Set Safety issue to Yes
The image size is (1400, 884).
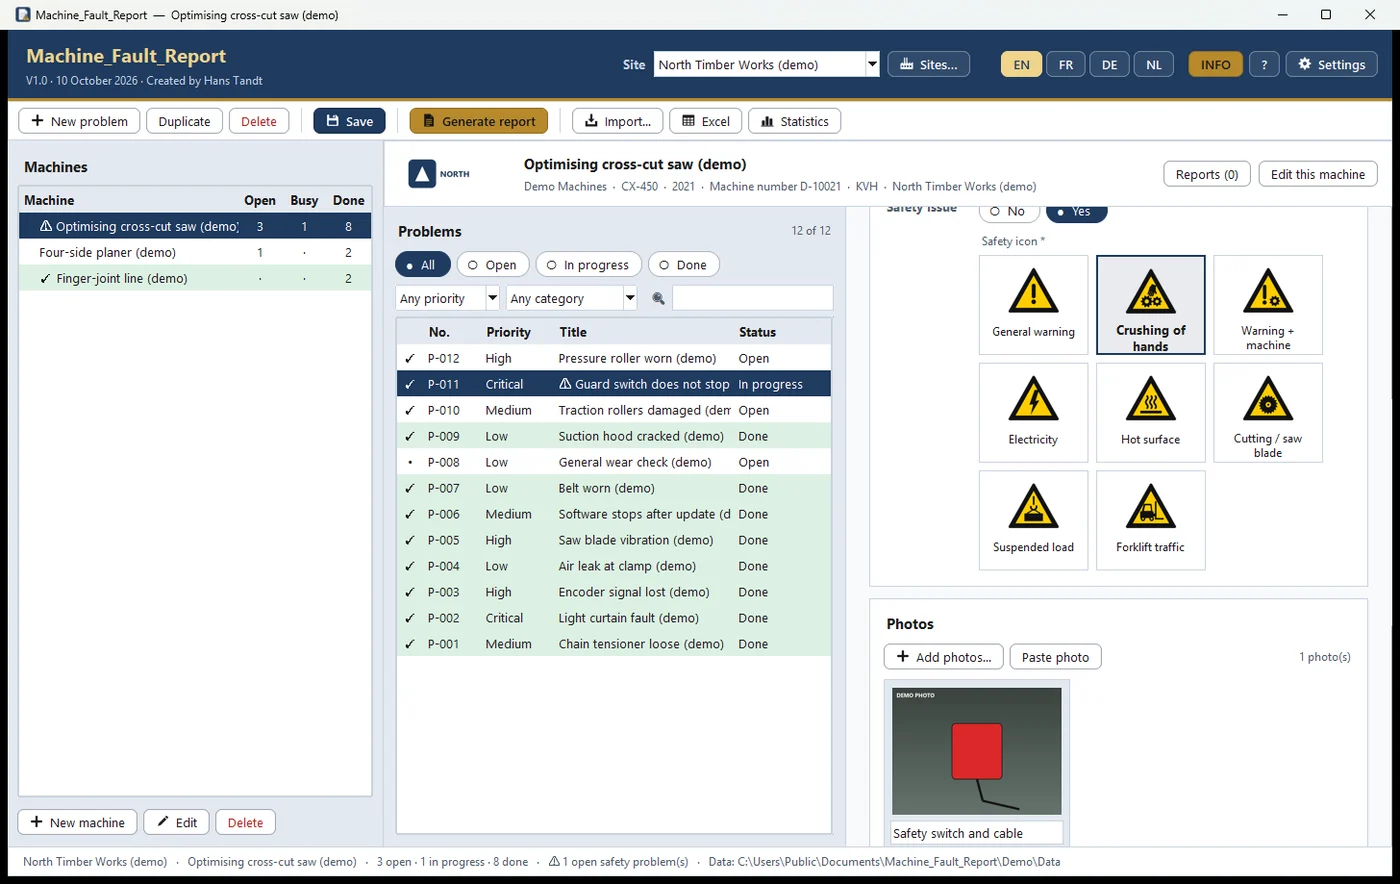[1076, 211]
